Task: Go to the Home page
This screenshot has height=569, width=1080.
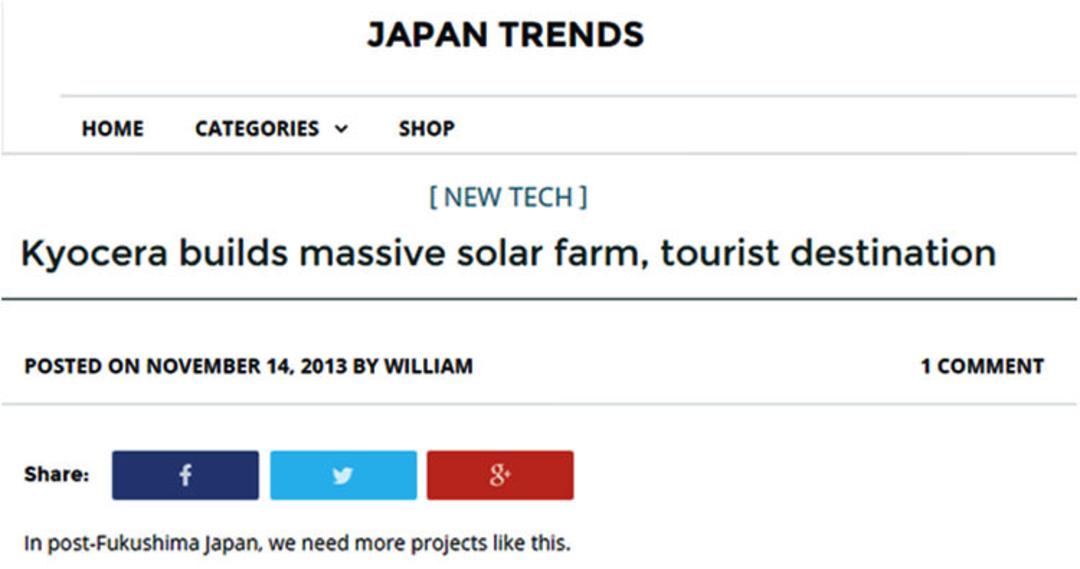Action: tap(113, 128)
